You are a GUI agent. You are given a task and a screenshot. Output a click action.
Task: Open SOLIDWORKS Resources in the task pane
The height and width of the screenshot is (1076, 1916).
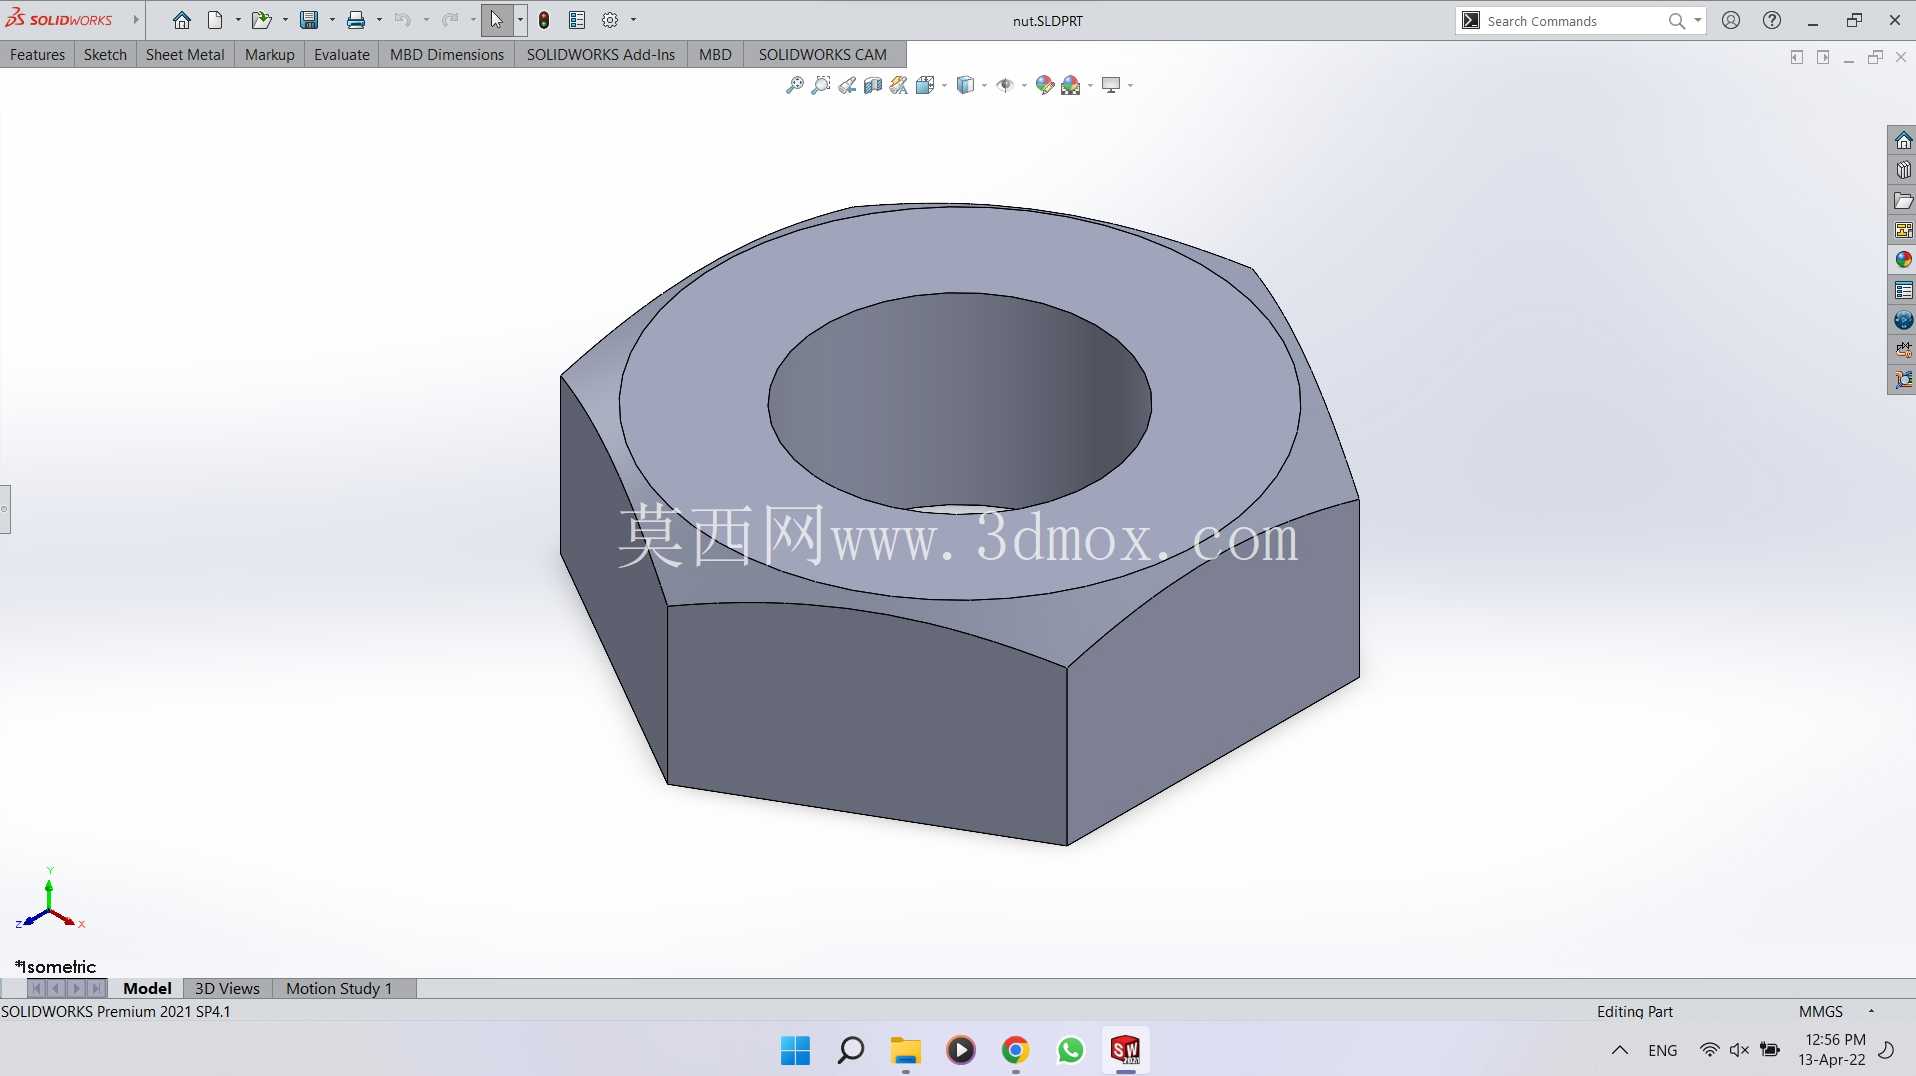tap(1903, 141)
